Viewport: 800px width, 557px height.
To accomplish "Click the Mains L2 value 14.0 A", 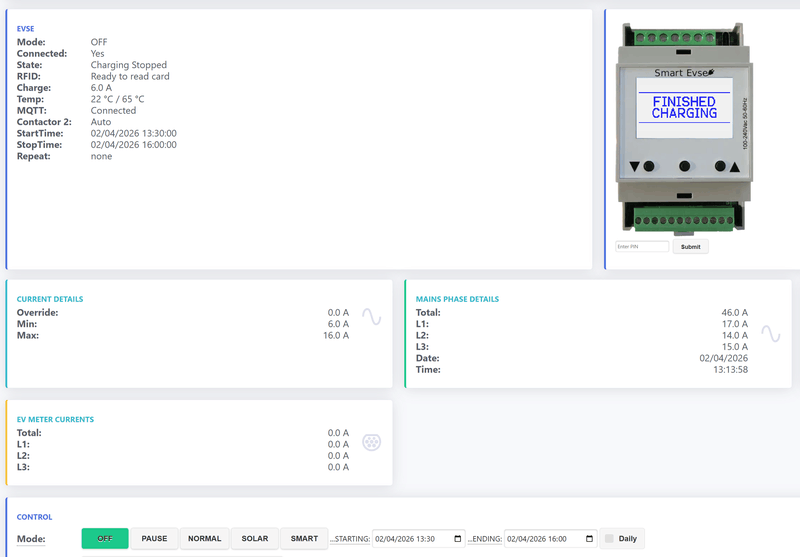I will (735, 336).
